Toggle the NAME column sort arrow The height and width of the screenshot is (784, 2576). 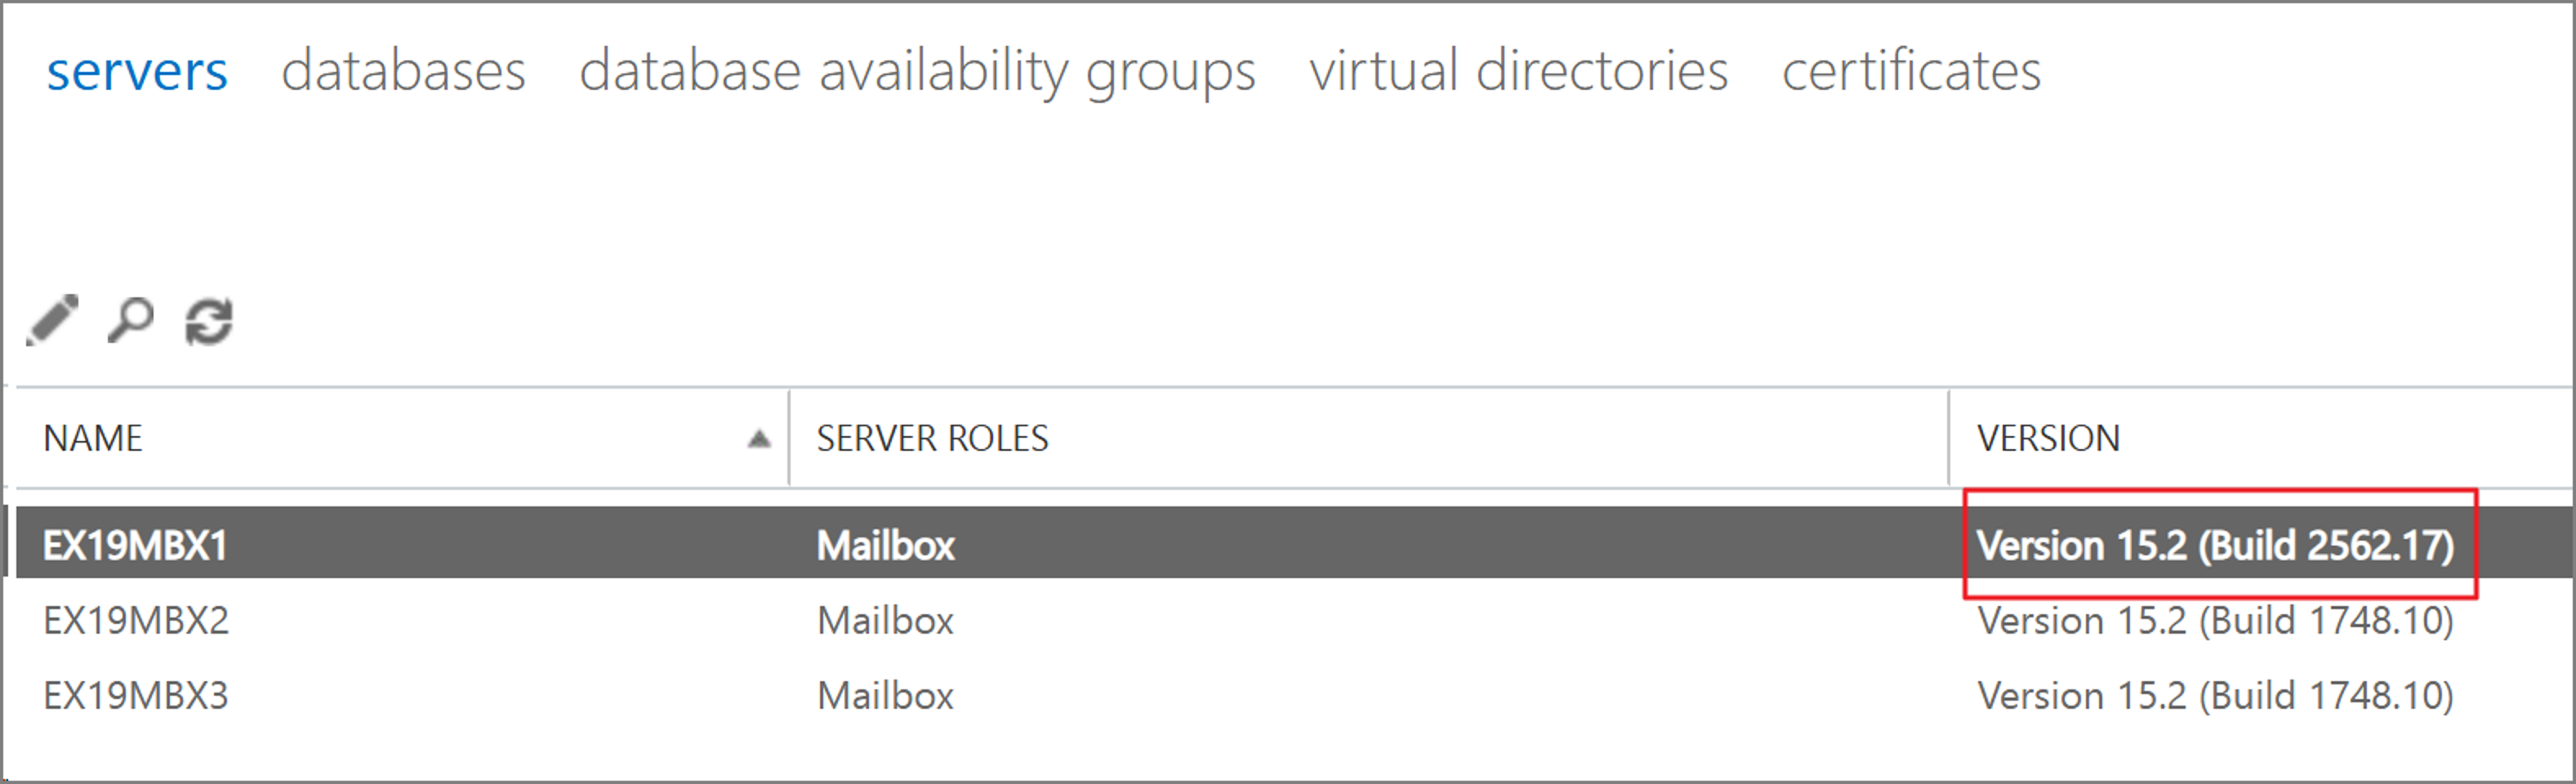coord(759,439)
